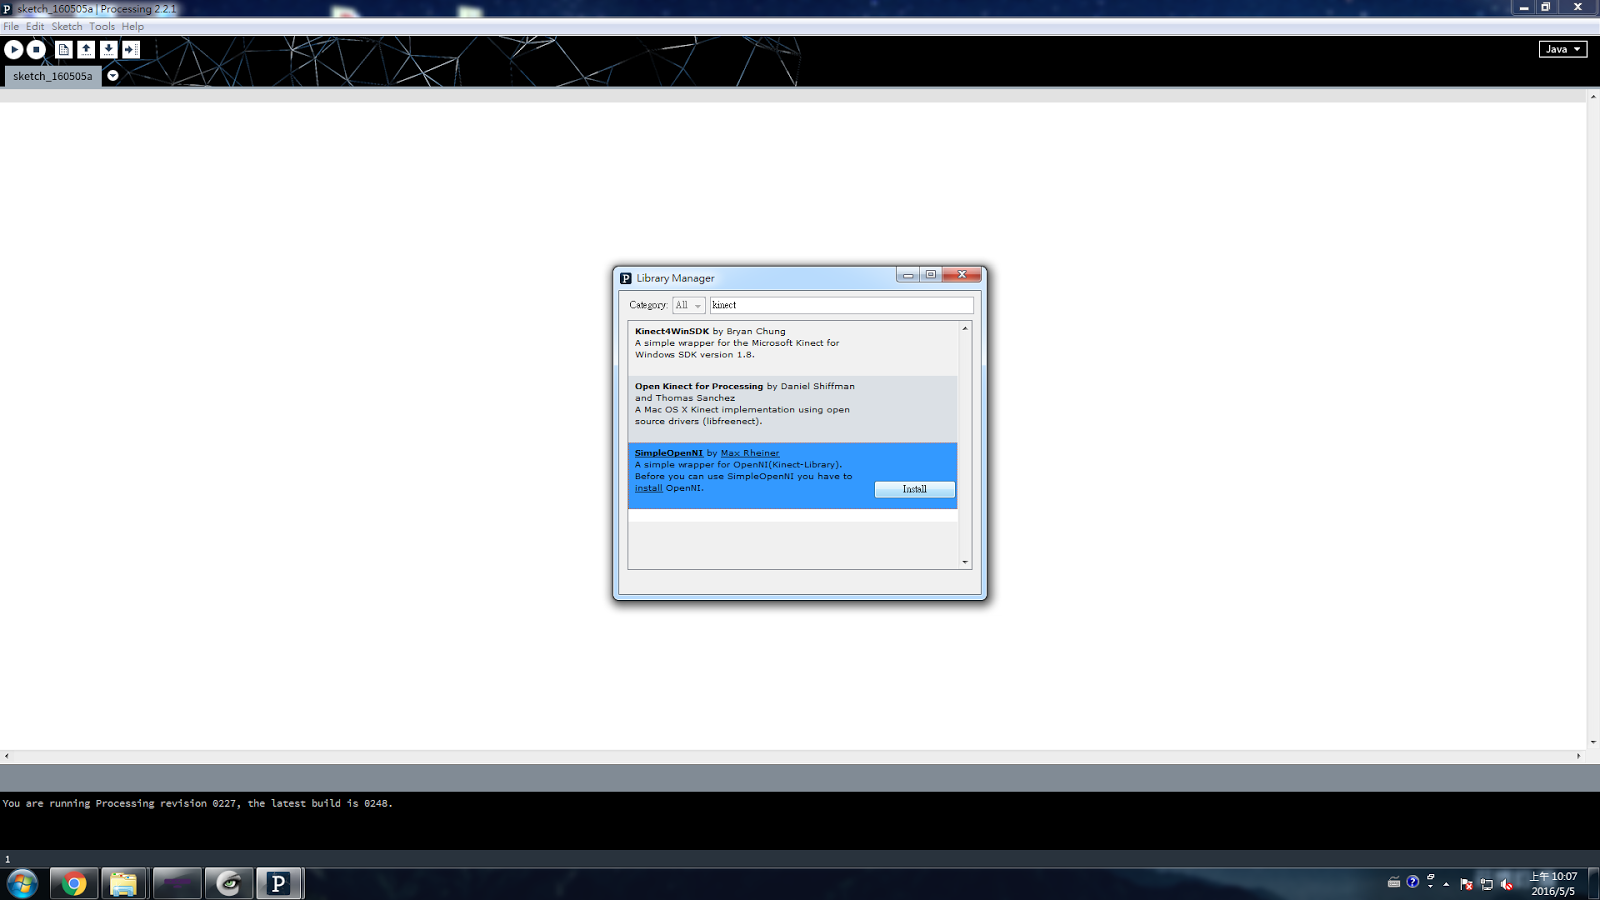Close the Library Manager dialog
The image size is (1600, 900).
(x=962, y=275)
